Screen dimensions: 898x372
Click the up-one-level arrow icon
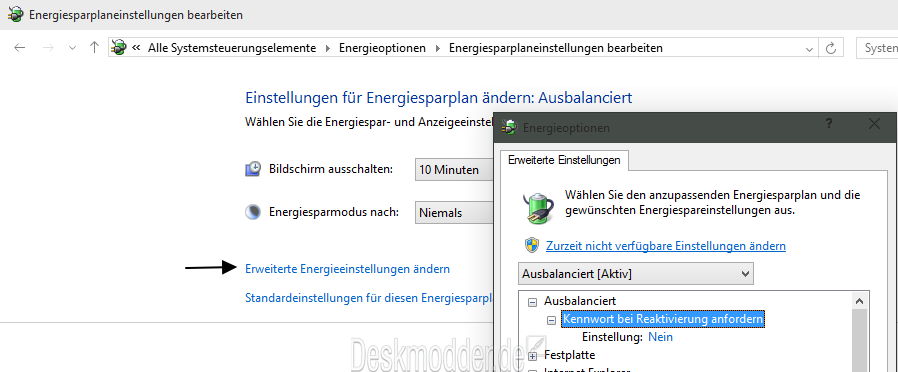(94, 48)
